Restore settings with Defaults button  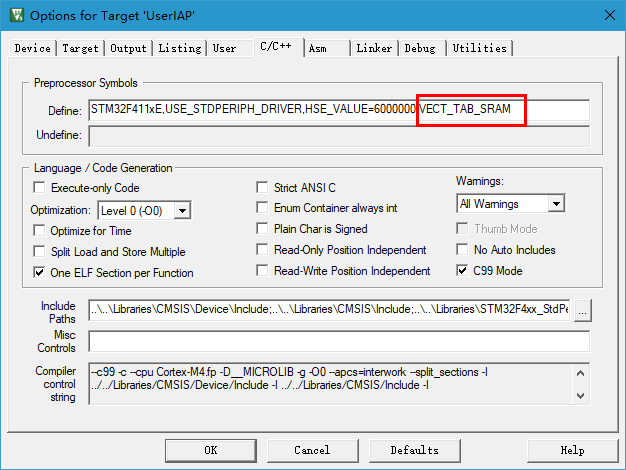(x=414, y=450)
